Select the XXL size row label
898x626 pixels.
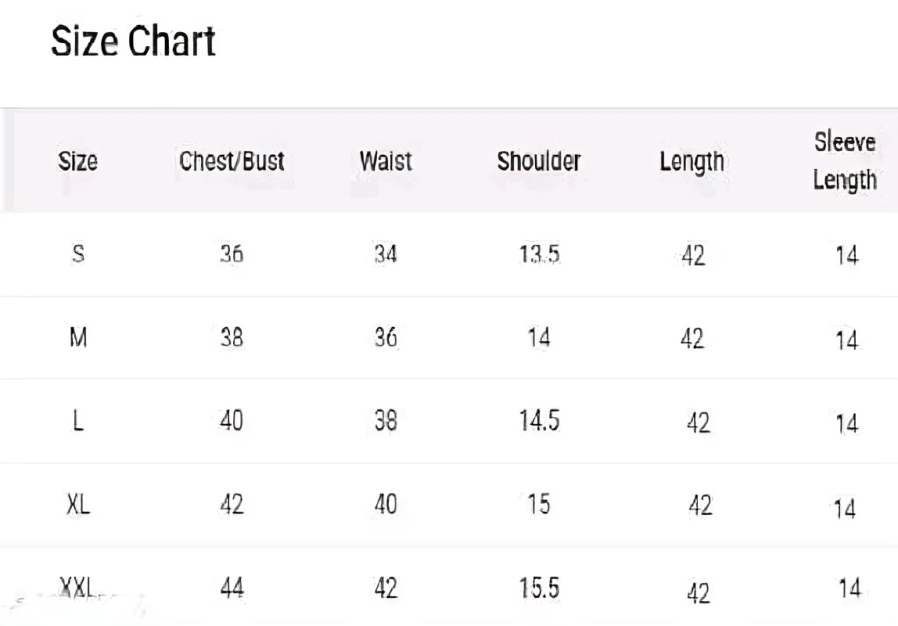(x=77, y=588)
